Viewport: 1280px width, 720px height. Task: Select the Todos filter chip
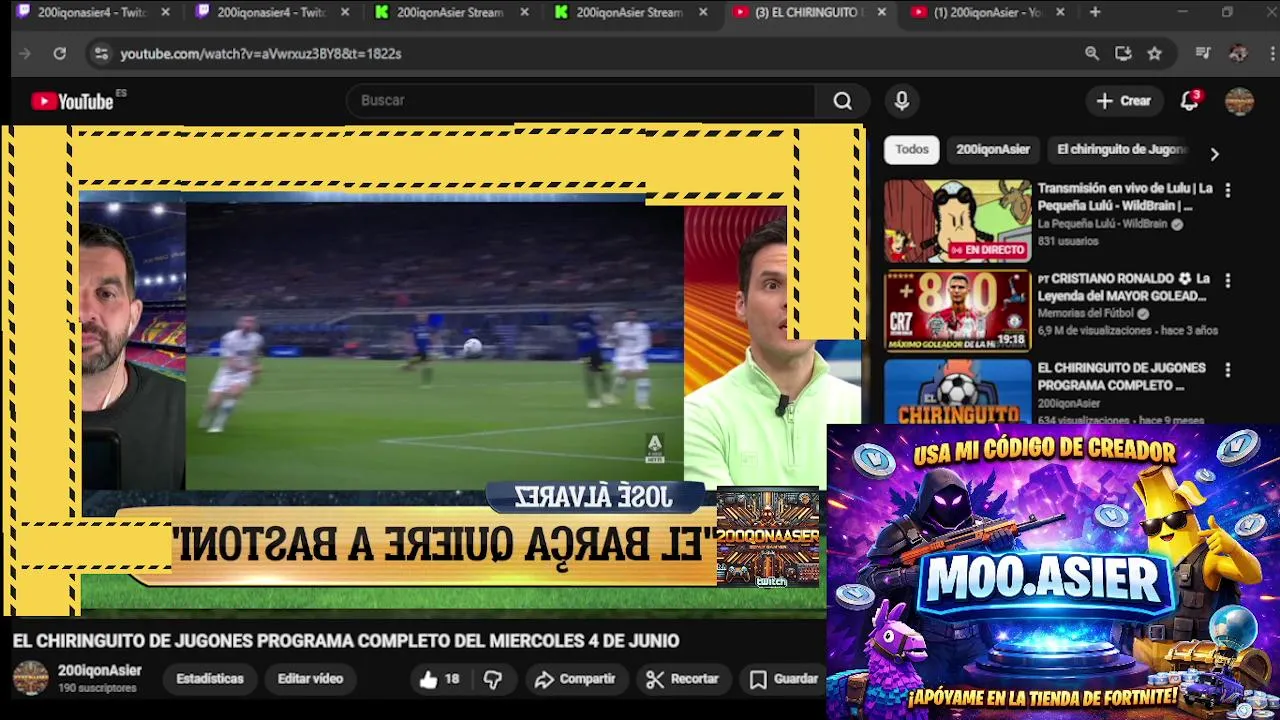(x=912, y=150)
